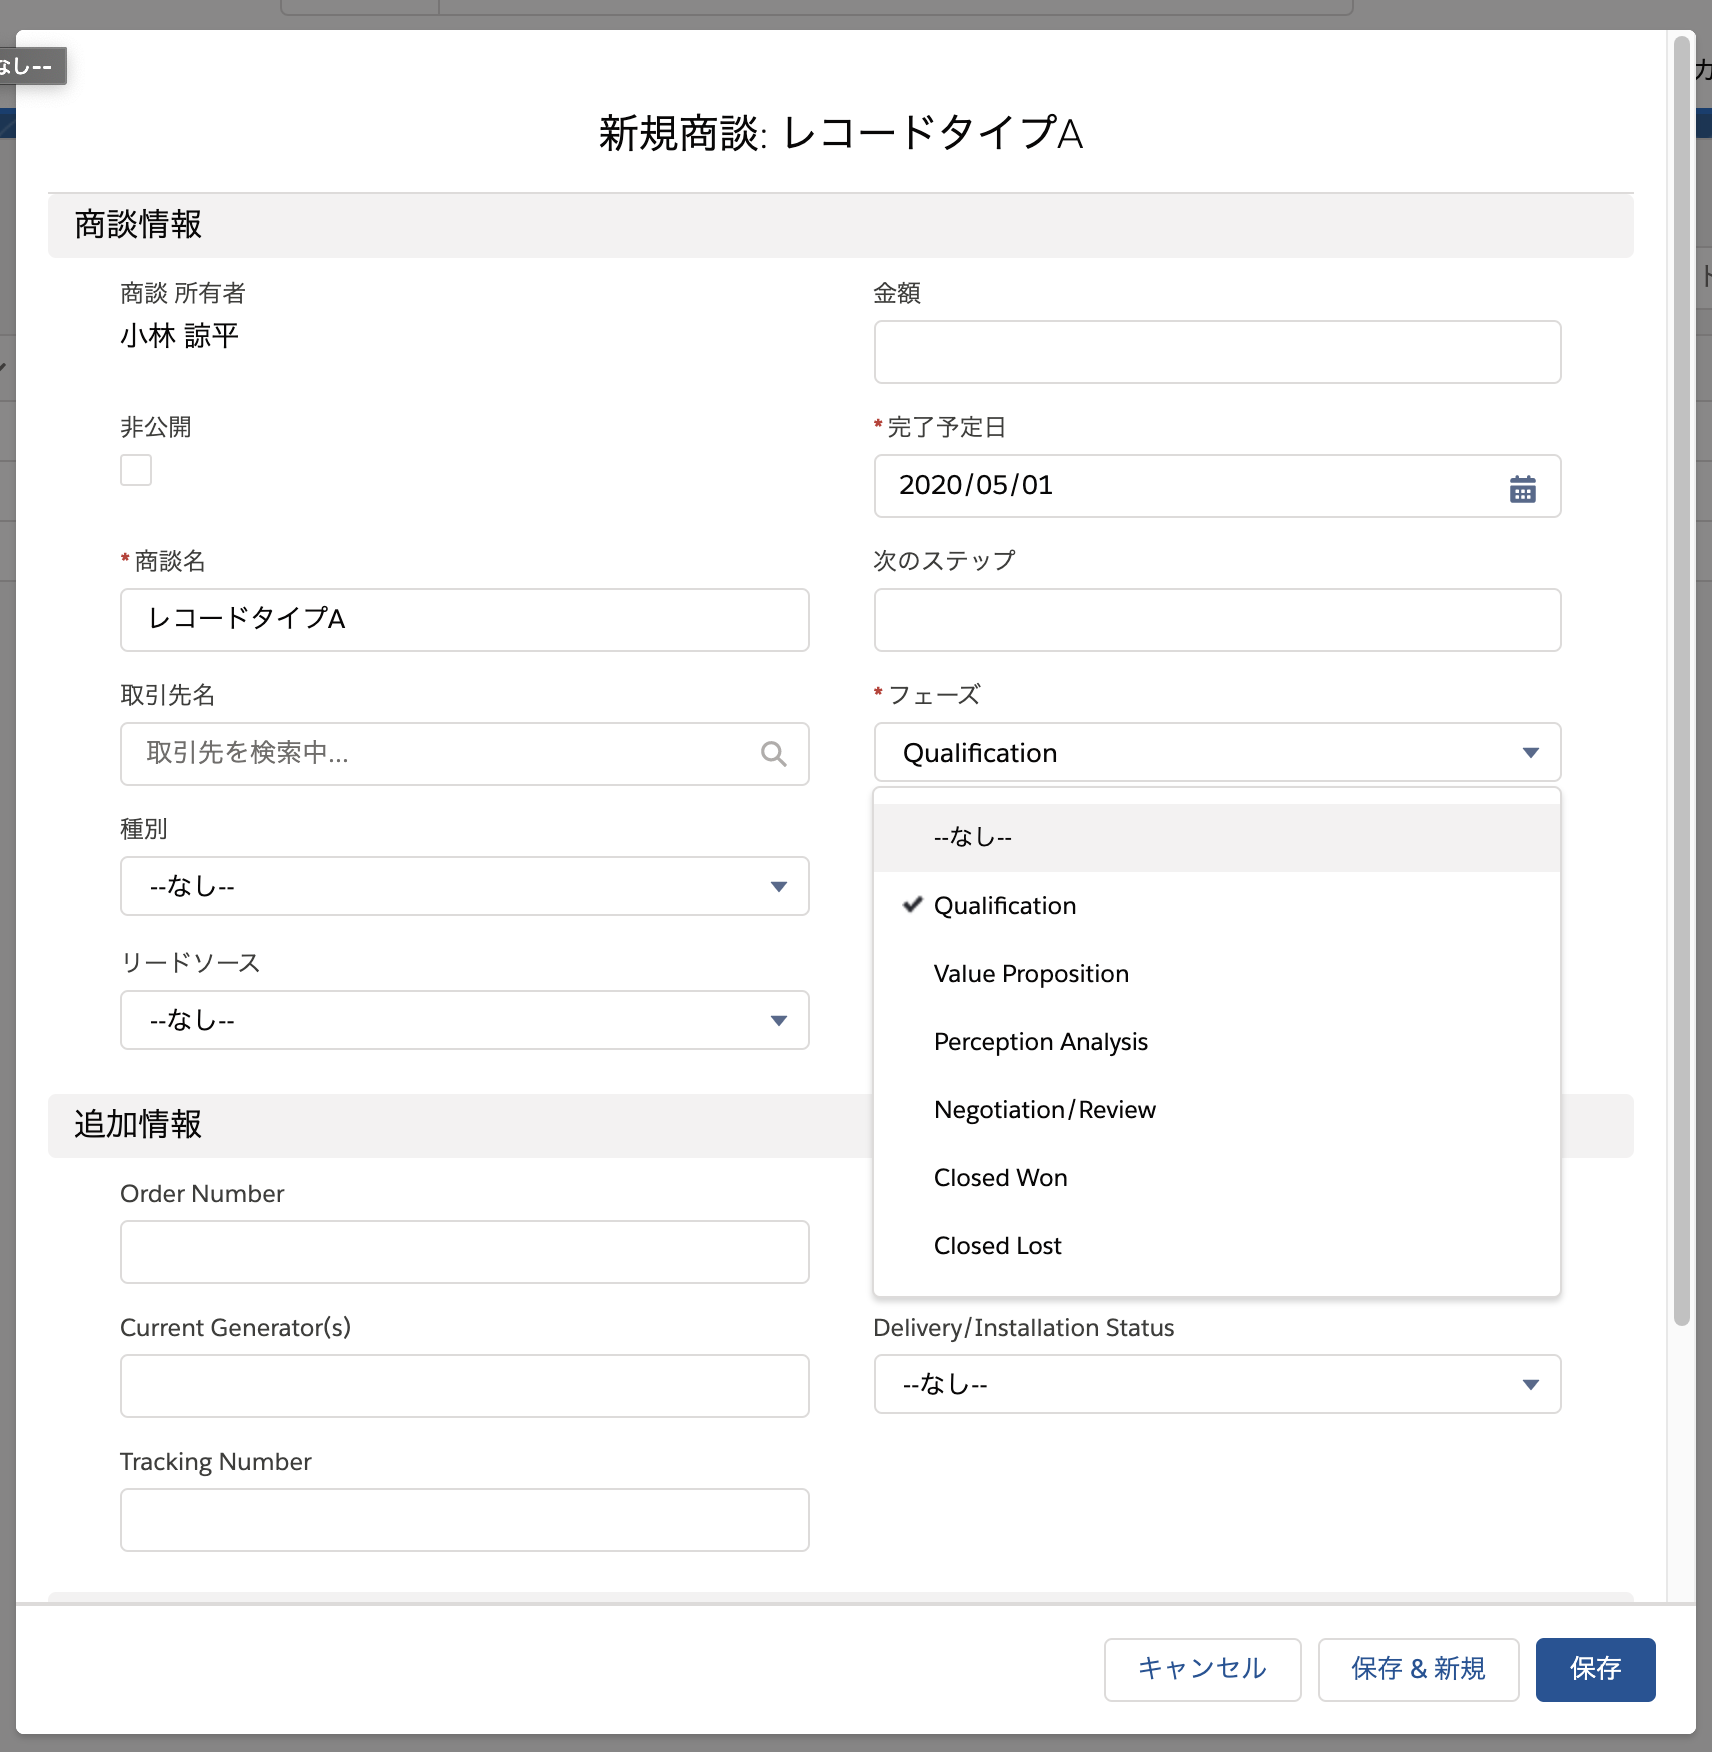This screenshot has height=1752, width=1712.
Task: Click the 保存 button
Action: click(1595, 1669)
